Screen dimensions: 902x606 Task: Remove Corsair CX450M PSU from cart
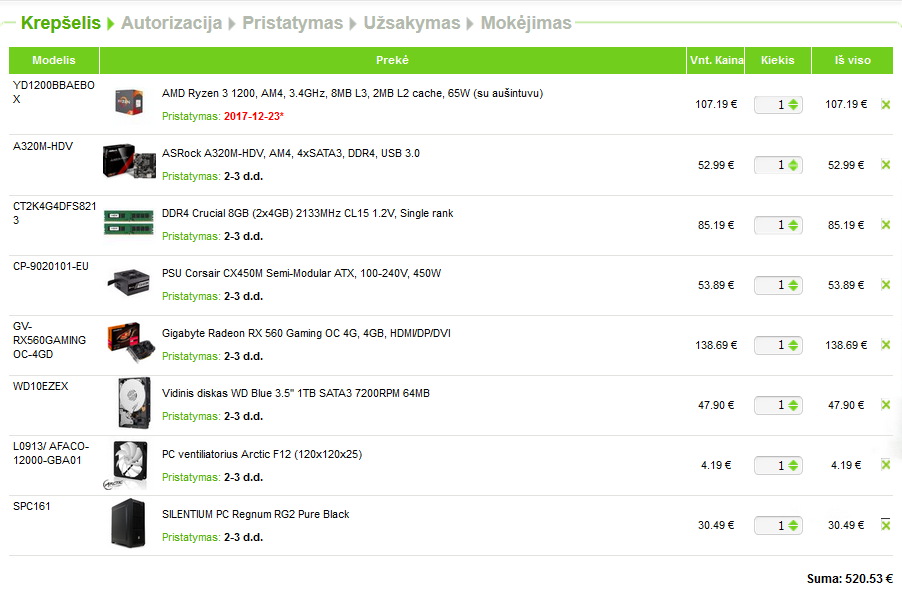tap(885, 285)
